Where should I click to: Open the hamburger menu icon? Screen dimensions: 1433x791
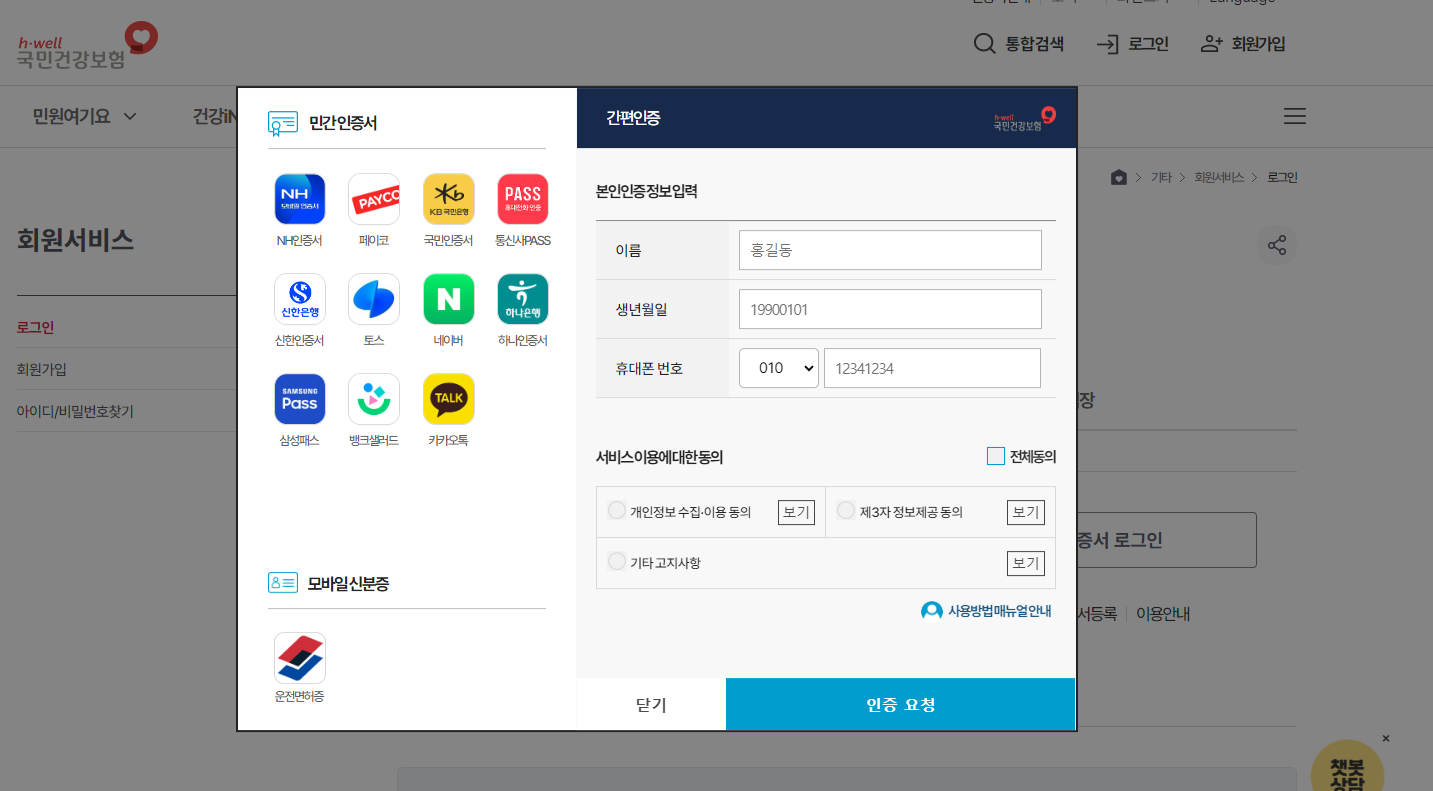(1295, 116)
